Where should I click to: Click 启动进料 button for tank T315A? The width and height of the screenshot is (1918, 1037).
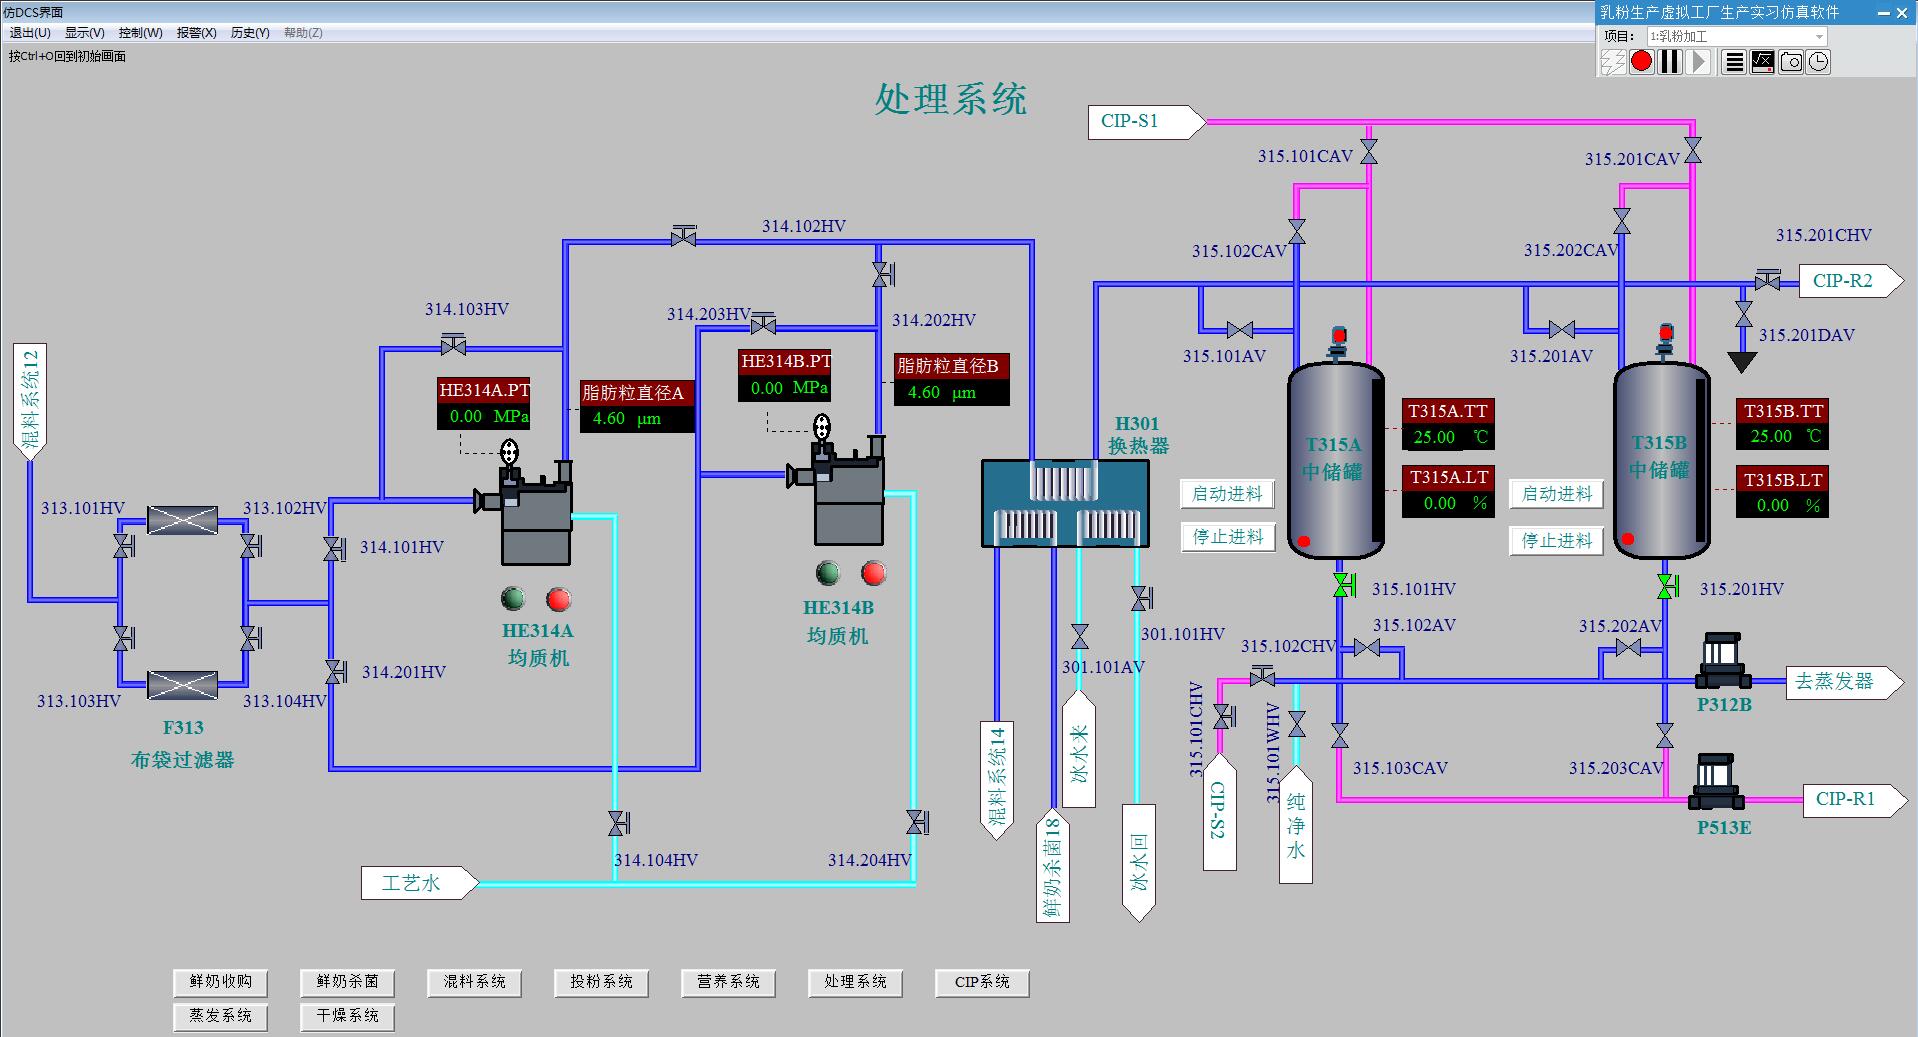coord(1227,494)
